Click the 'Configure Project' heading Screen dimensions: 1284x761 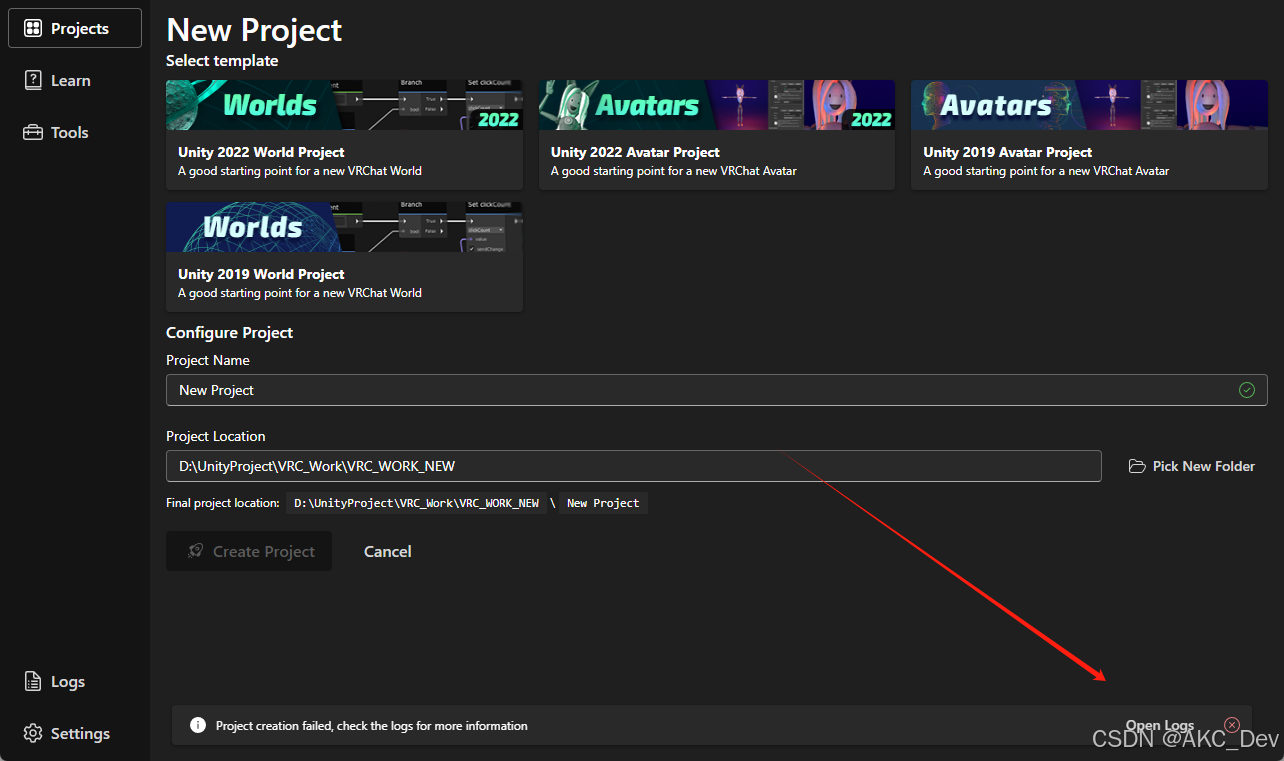tap(230, 333)
